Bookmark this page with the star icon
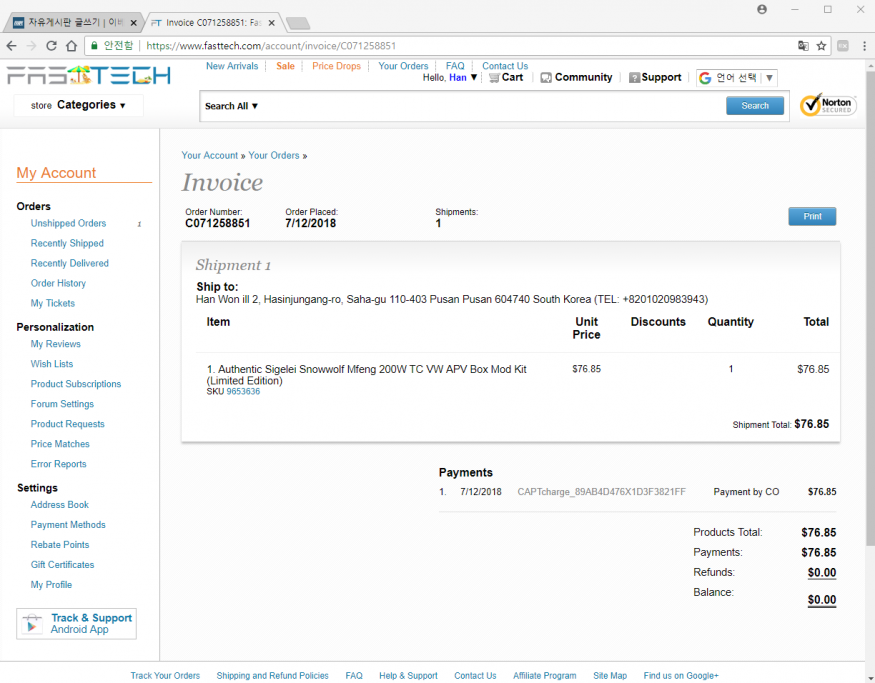 coord(821,46)
